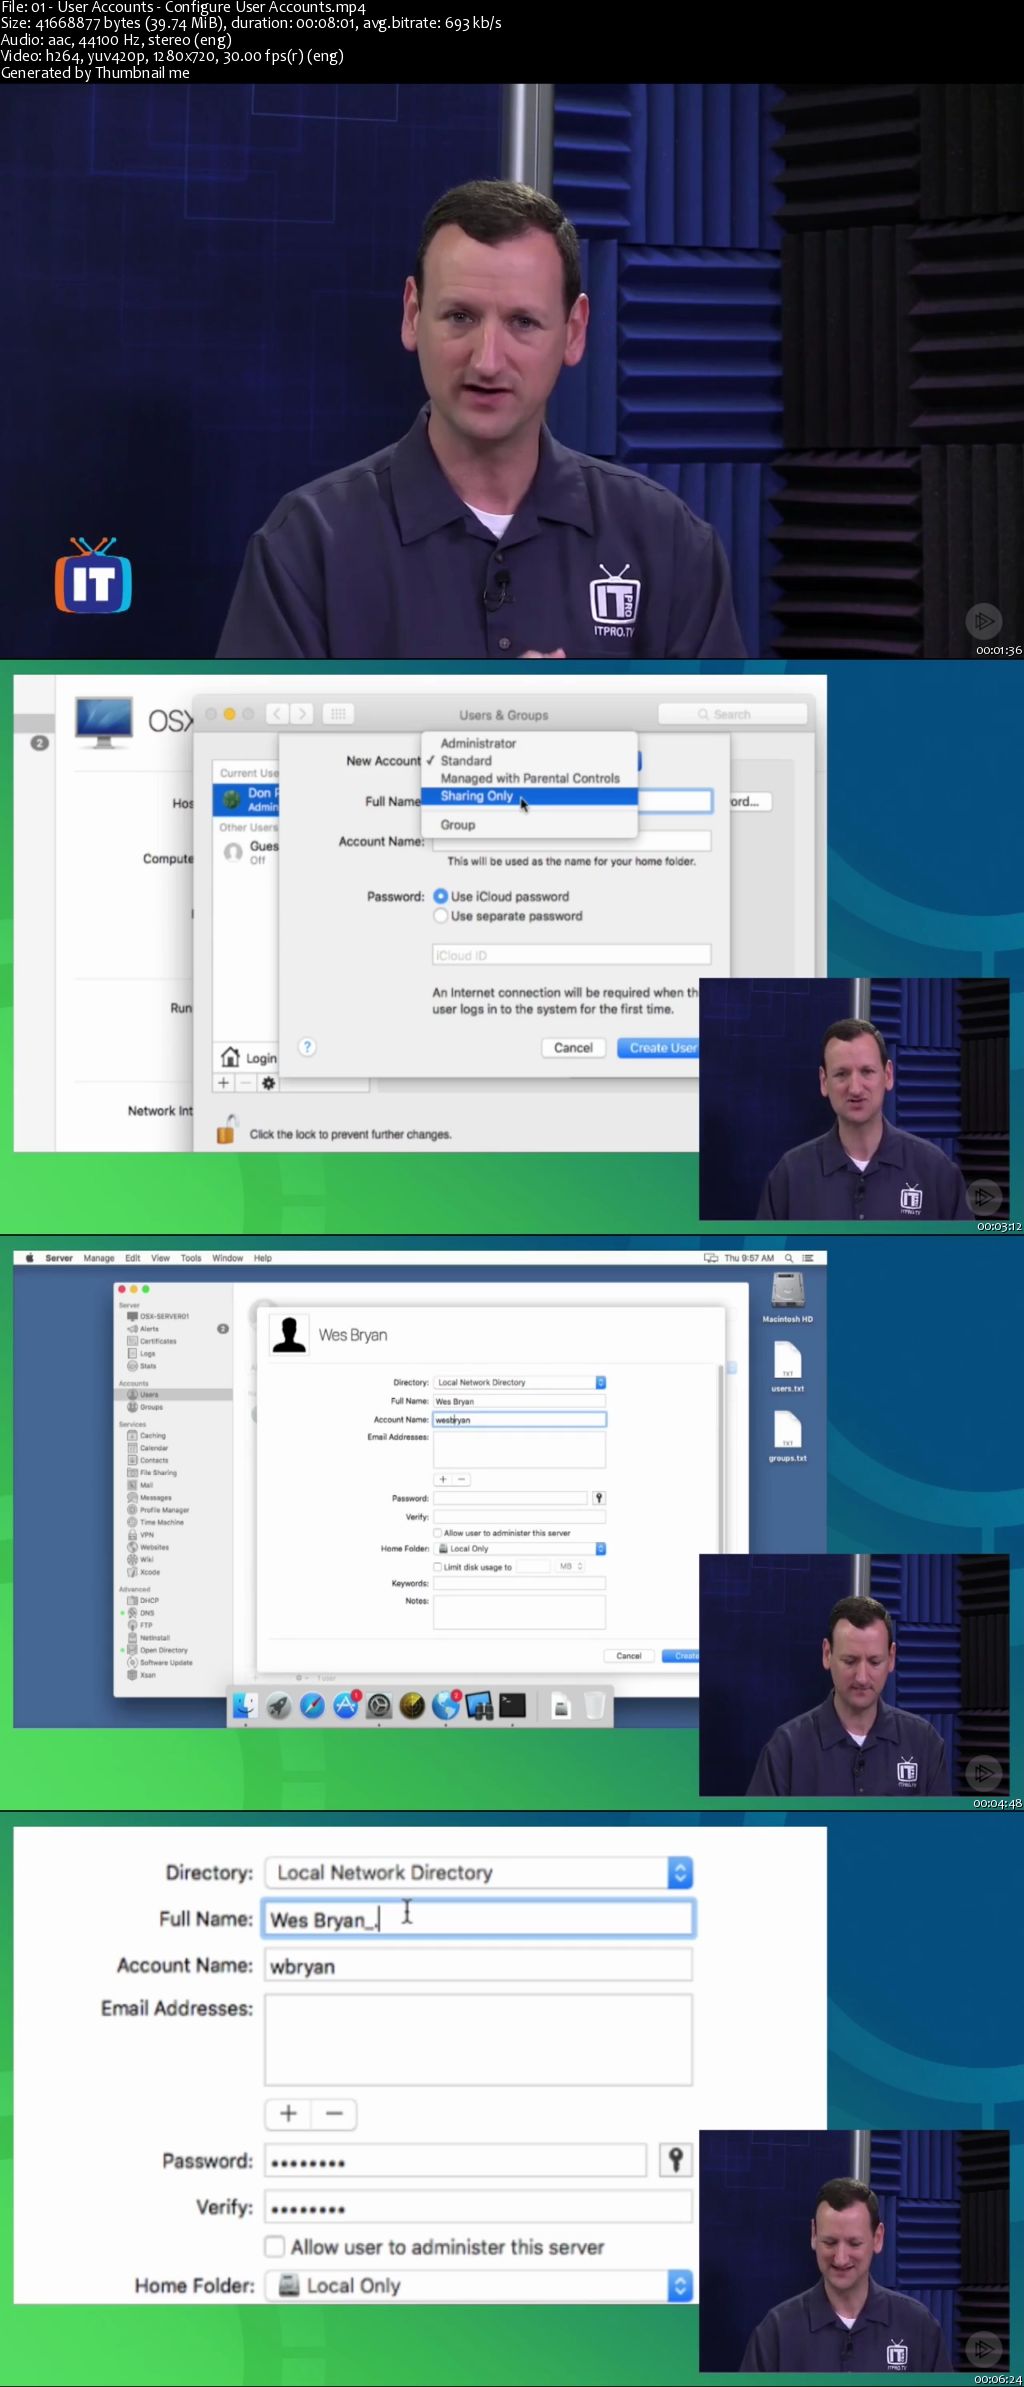Click the gear action button below user list

coord(268,1083)
